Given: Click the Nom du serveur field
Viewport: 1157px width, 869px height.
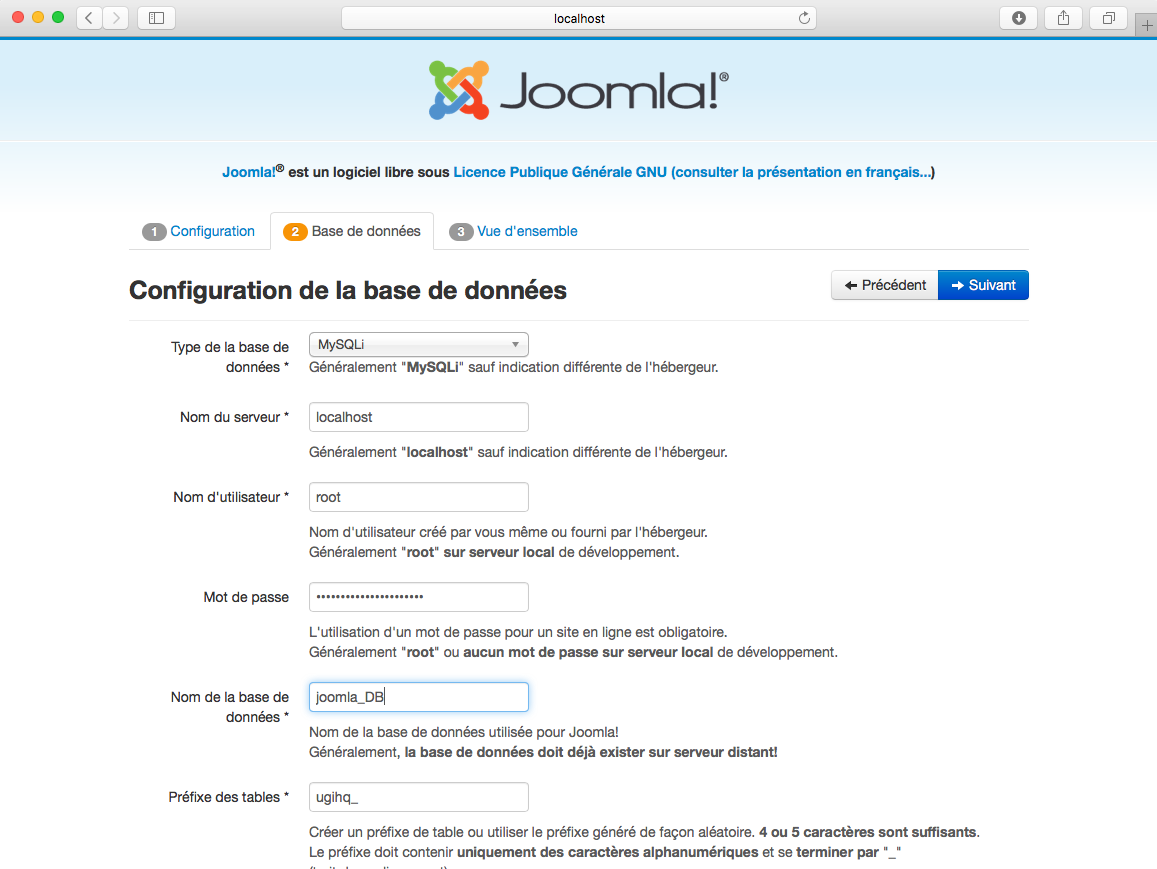Looking at the screenshot, I should coord(418,417).
